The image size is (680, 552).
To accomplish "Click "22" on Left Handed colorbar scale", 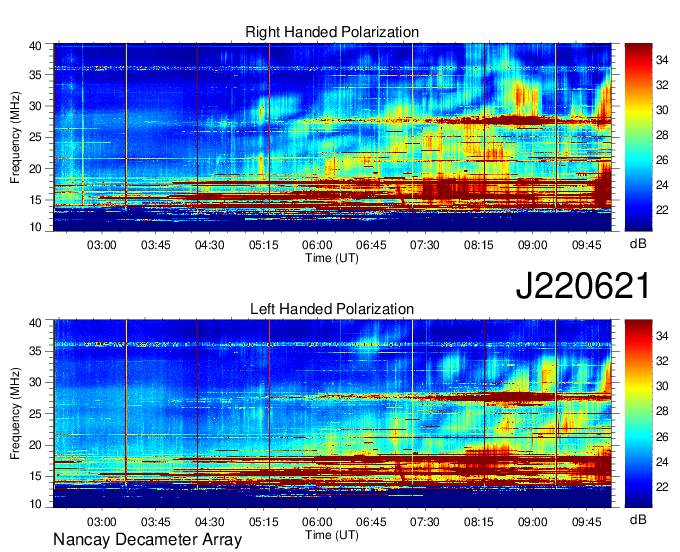I will (662, 487).
